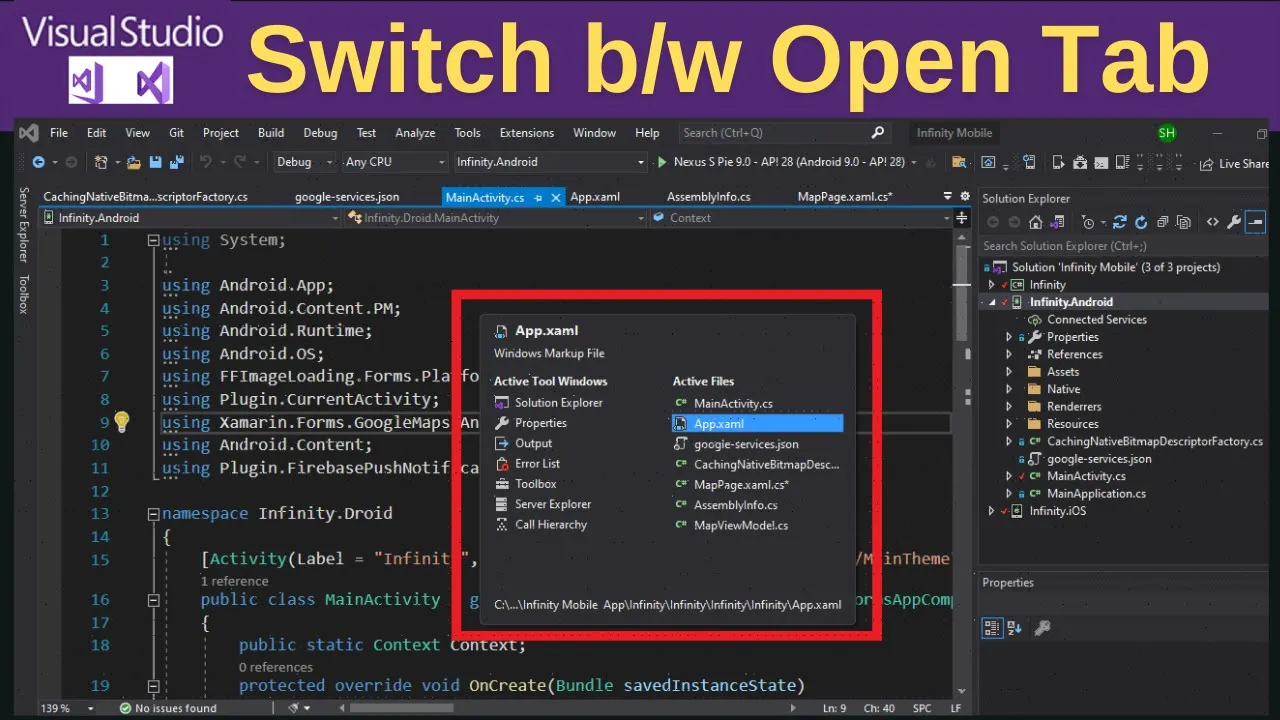Click the Redo arrow icon
The height and width of the screenshot is (720, 1280).
click(x=240, y=162)
